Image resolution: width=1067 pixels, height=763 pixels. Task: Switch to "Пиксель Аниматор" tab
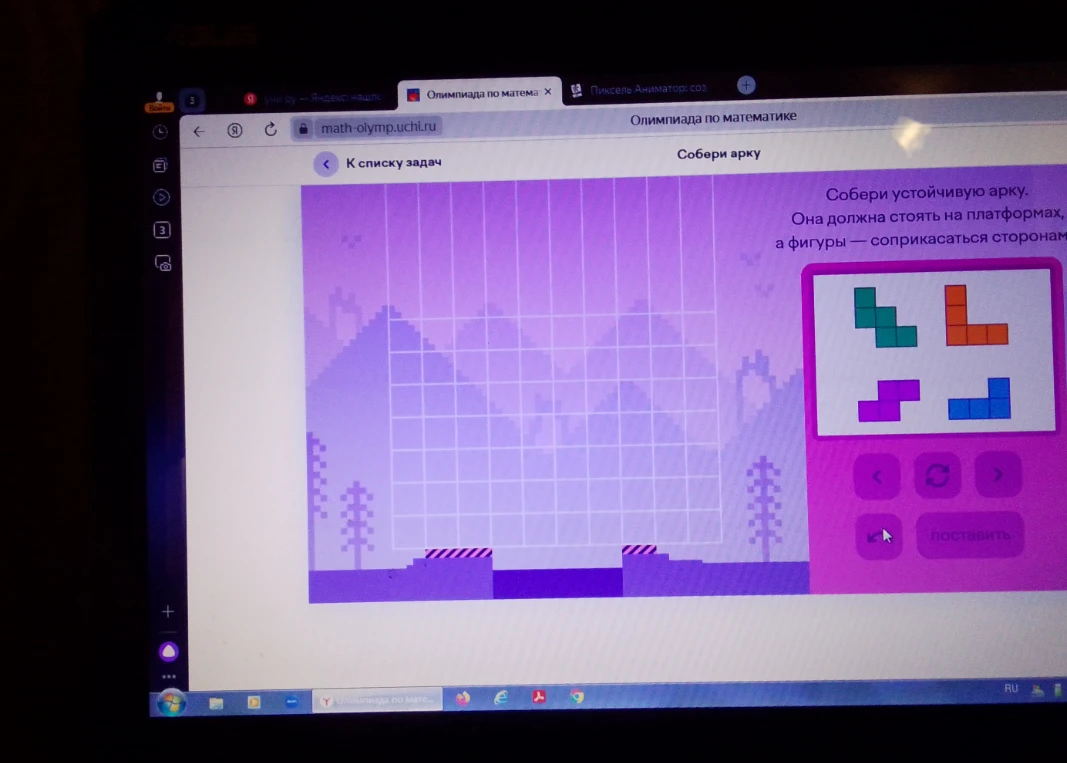(640, 89)
